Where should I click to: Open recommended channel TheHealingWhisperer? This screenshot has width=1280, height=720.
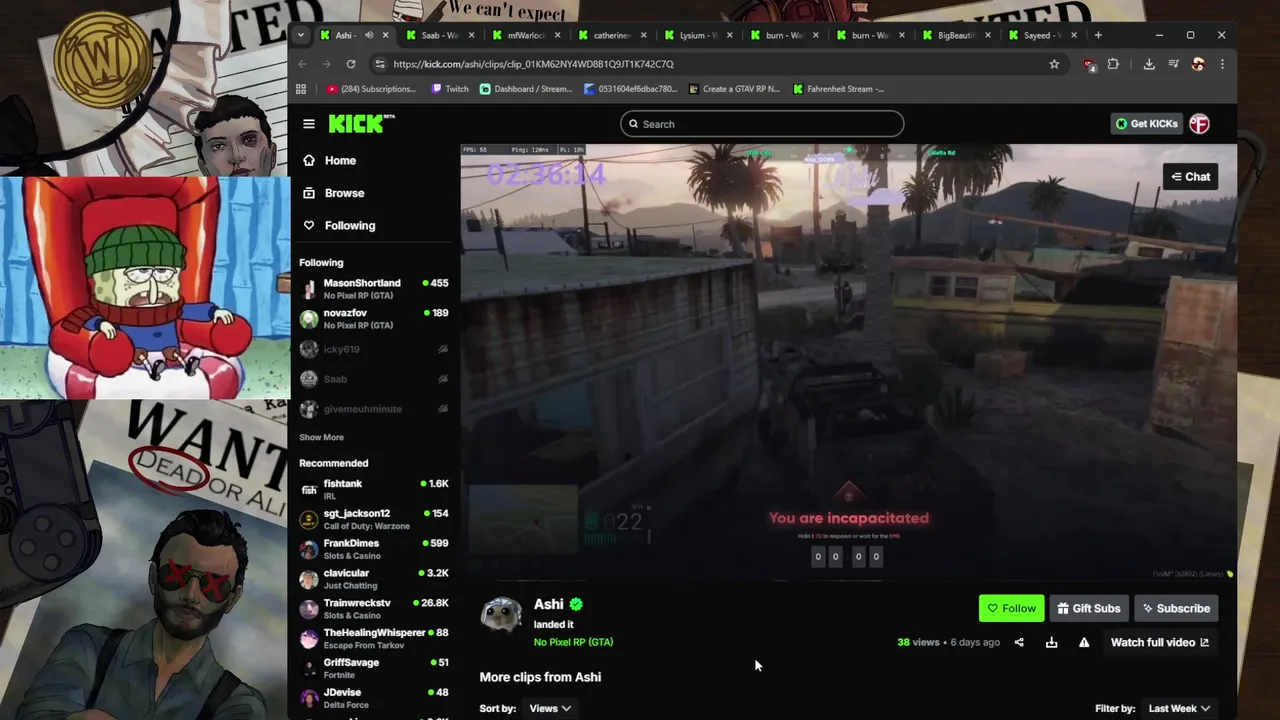(x=374, y=638)
